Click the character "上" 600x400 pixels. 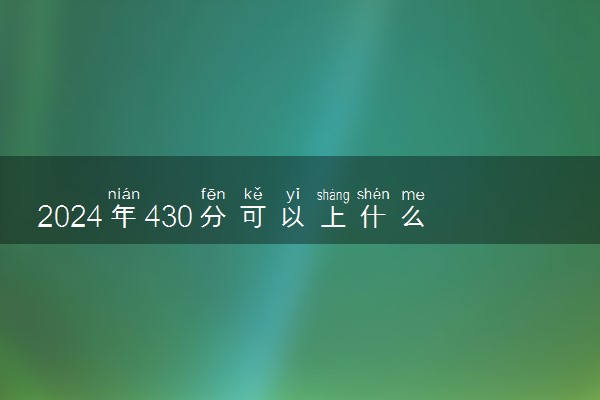[x=333, y=217]
